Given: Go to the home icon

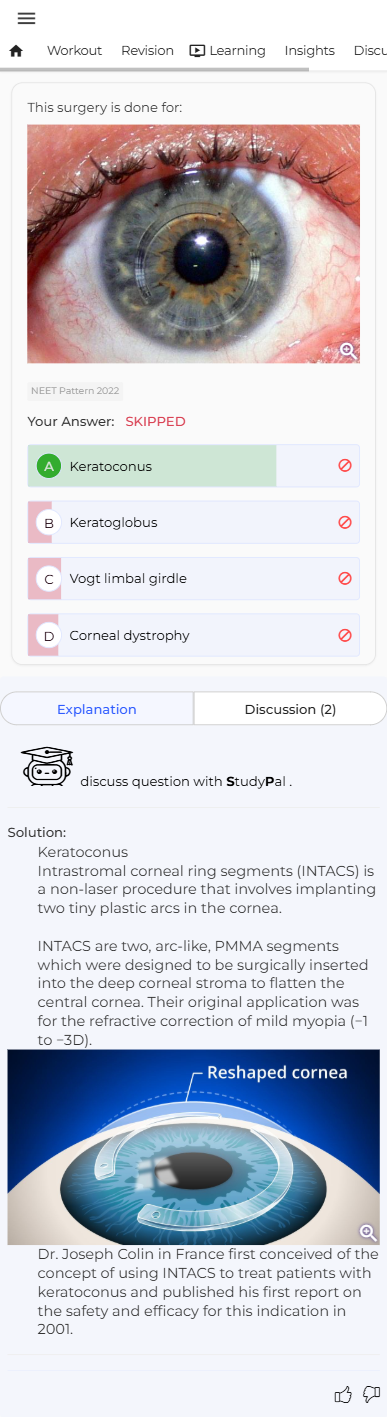Looking at the screenshot, I should [x=16, y=51].
